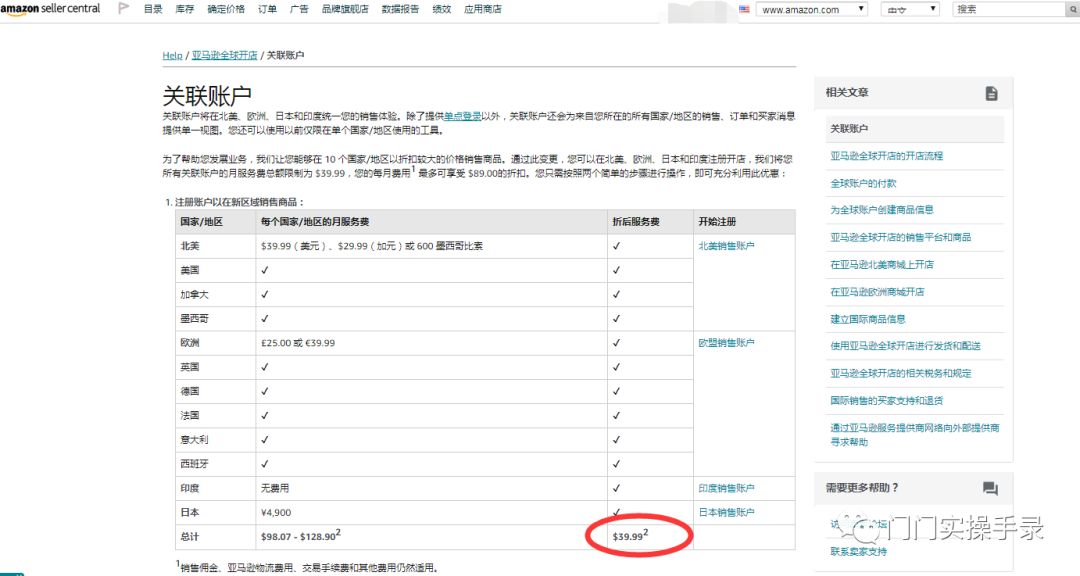Open the 欧盟销售账户 registration link
This screenshot has width=1080, height=576.
pos(726,342)
